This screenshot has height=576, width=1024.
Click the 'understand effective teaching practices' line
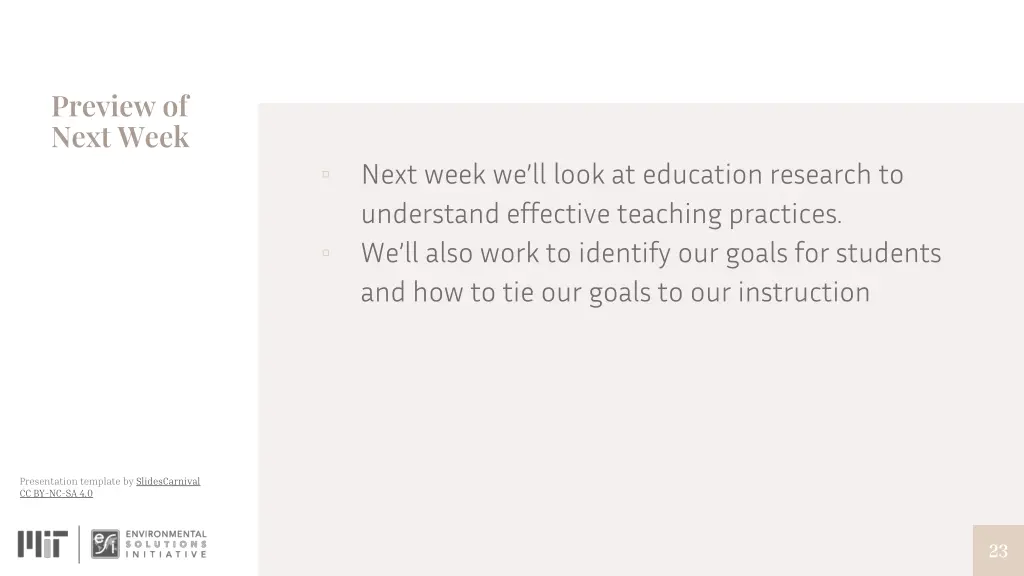[x=601, y=214]
